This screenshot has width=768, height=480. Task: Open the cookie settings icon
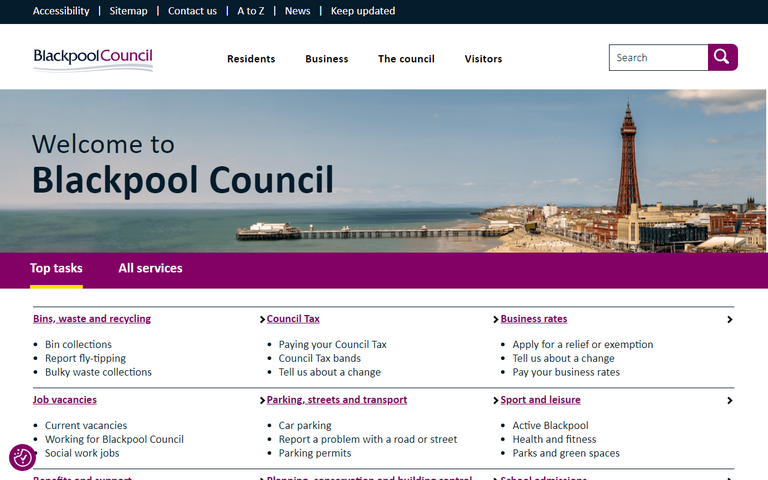click(x=22, y=458)
